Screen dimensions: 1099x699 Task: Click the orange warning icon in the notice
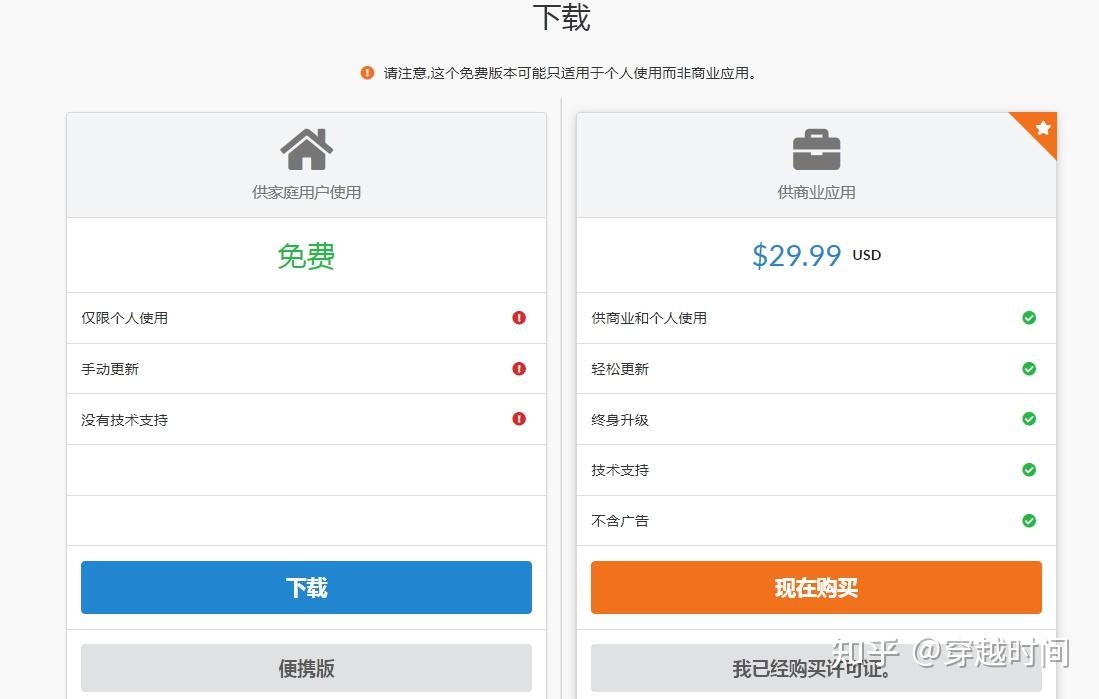pyautogui.click(x=366, y=72)
